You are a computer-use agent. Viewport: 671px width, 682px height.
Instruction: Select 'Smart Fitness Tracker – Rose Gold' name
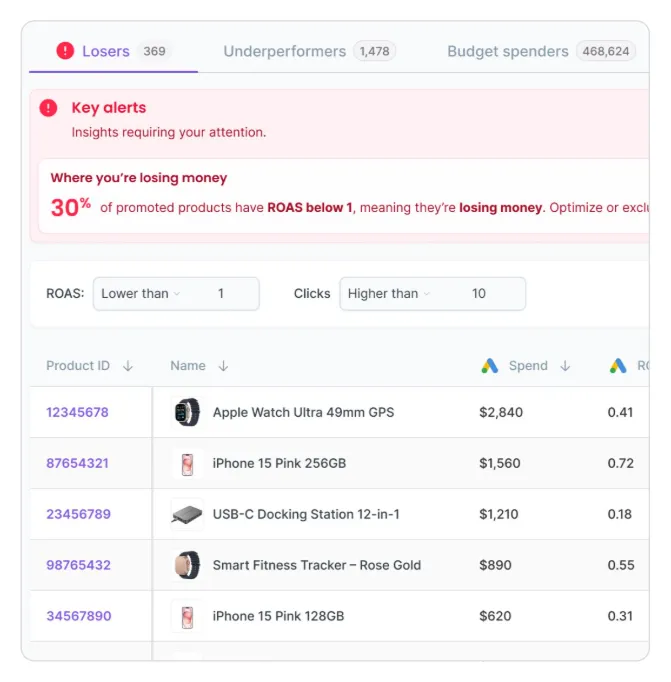(x=317, y=565)
